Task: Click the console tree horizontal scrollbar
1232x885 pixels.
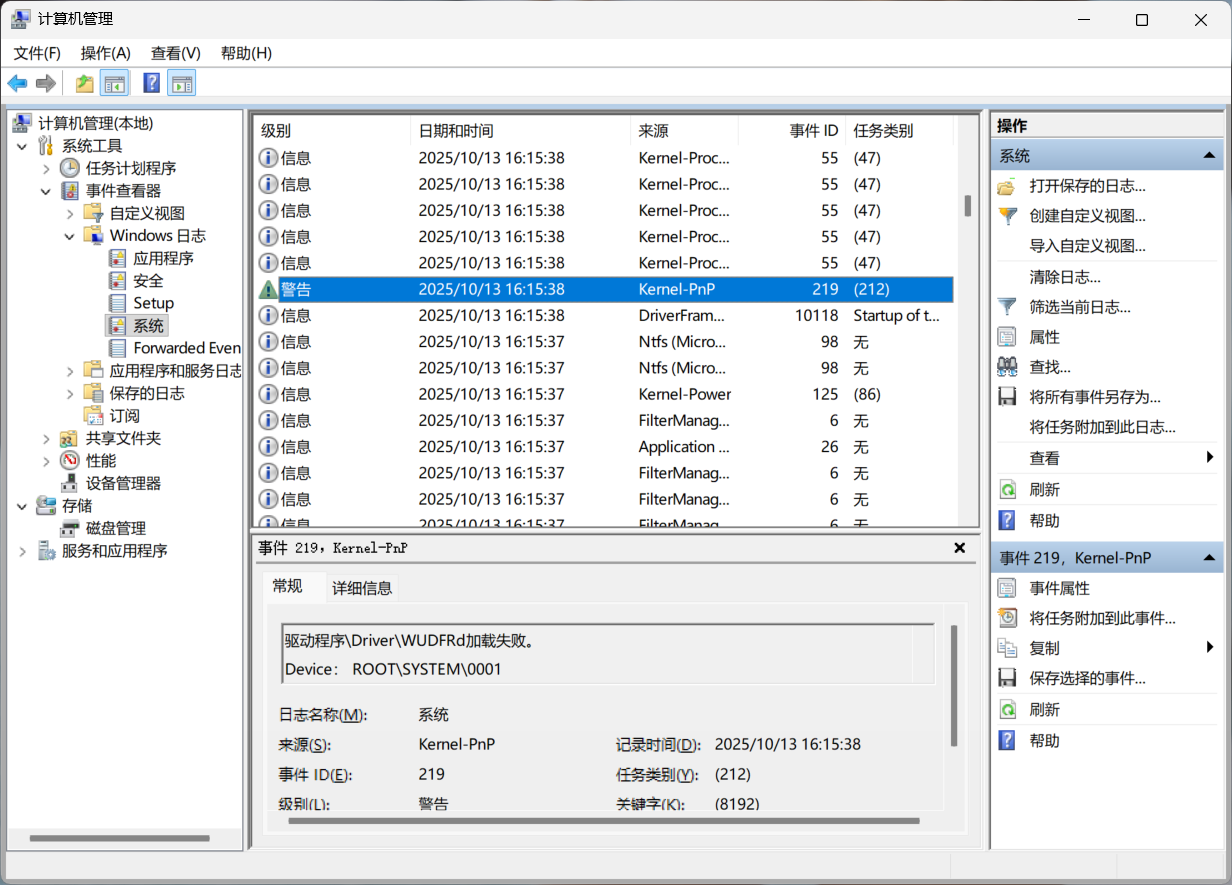Action: coord(120,838)
